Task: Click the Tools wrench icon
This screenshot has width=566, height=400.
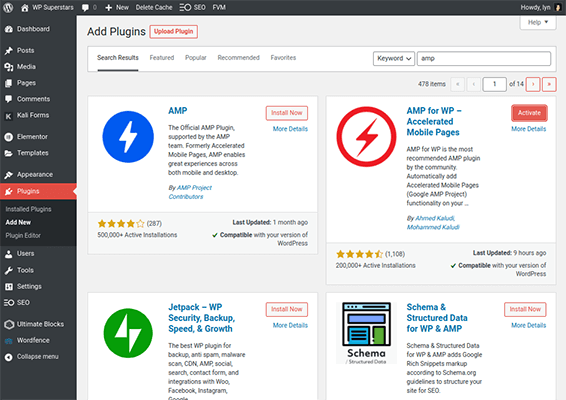Action: pyautogui.click(x=9, y=270)
